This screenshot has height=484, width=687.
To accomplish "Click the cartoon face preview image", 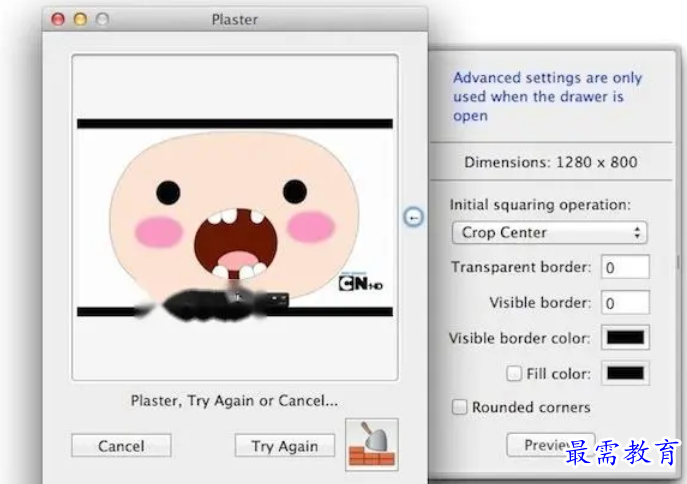I will pyautogui.click(x=235, y=217).
